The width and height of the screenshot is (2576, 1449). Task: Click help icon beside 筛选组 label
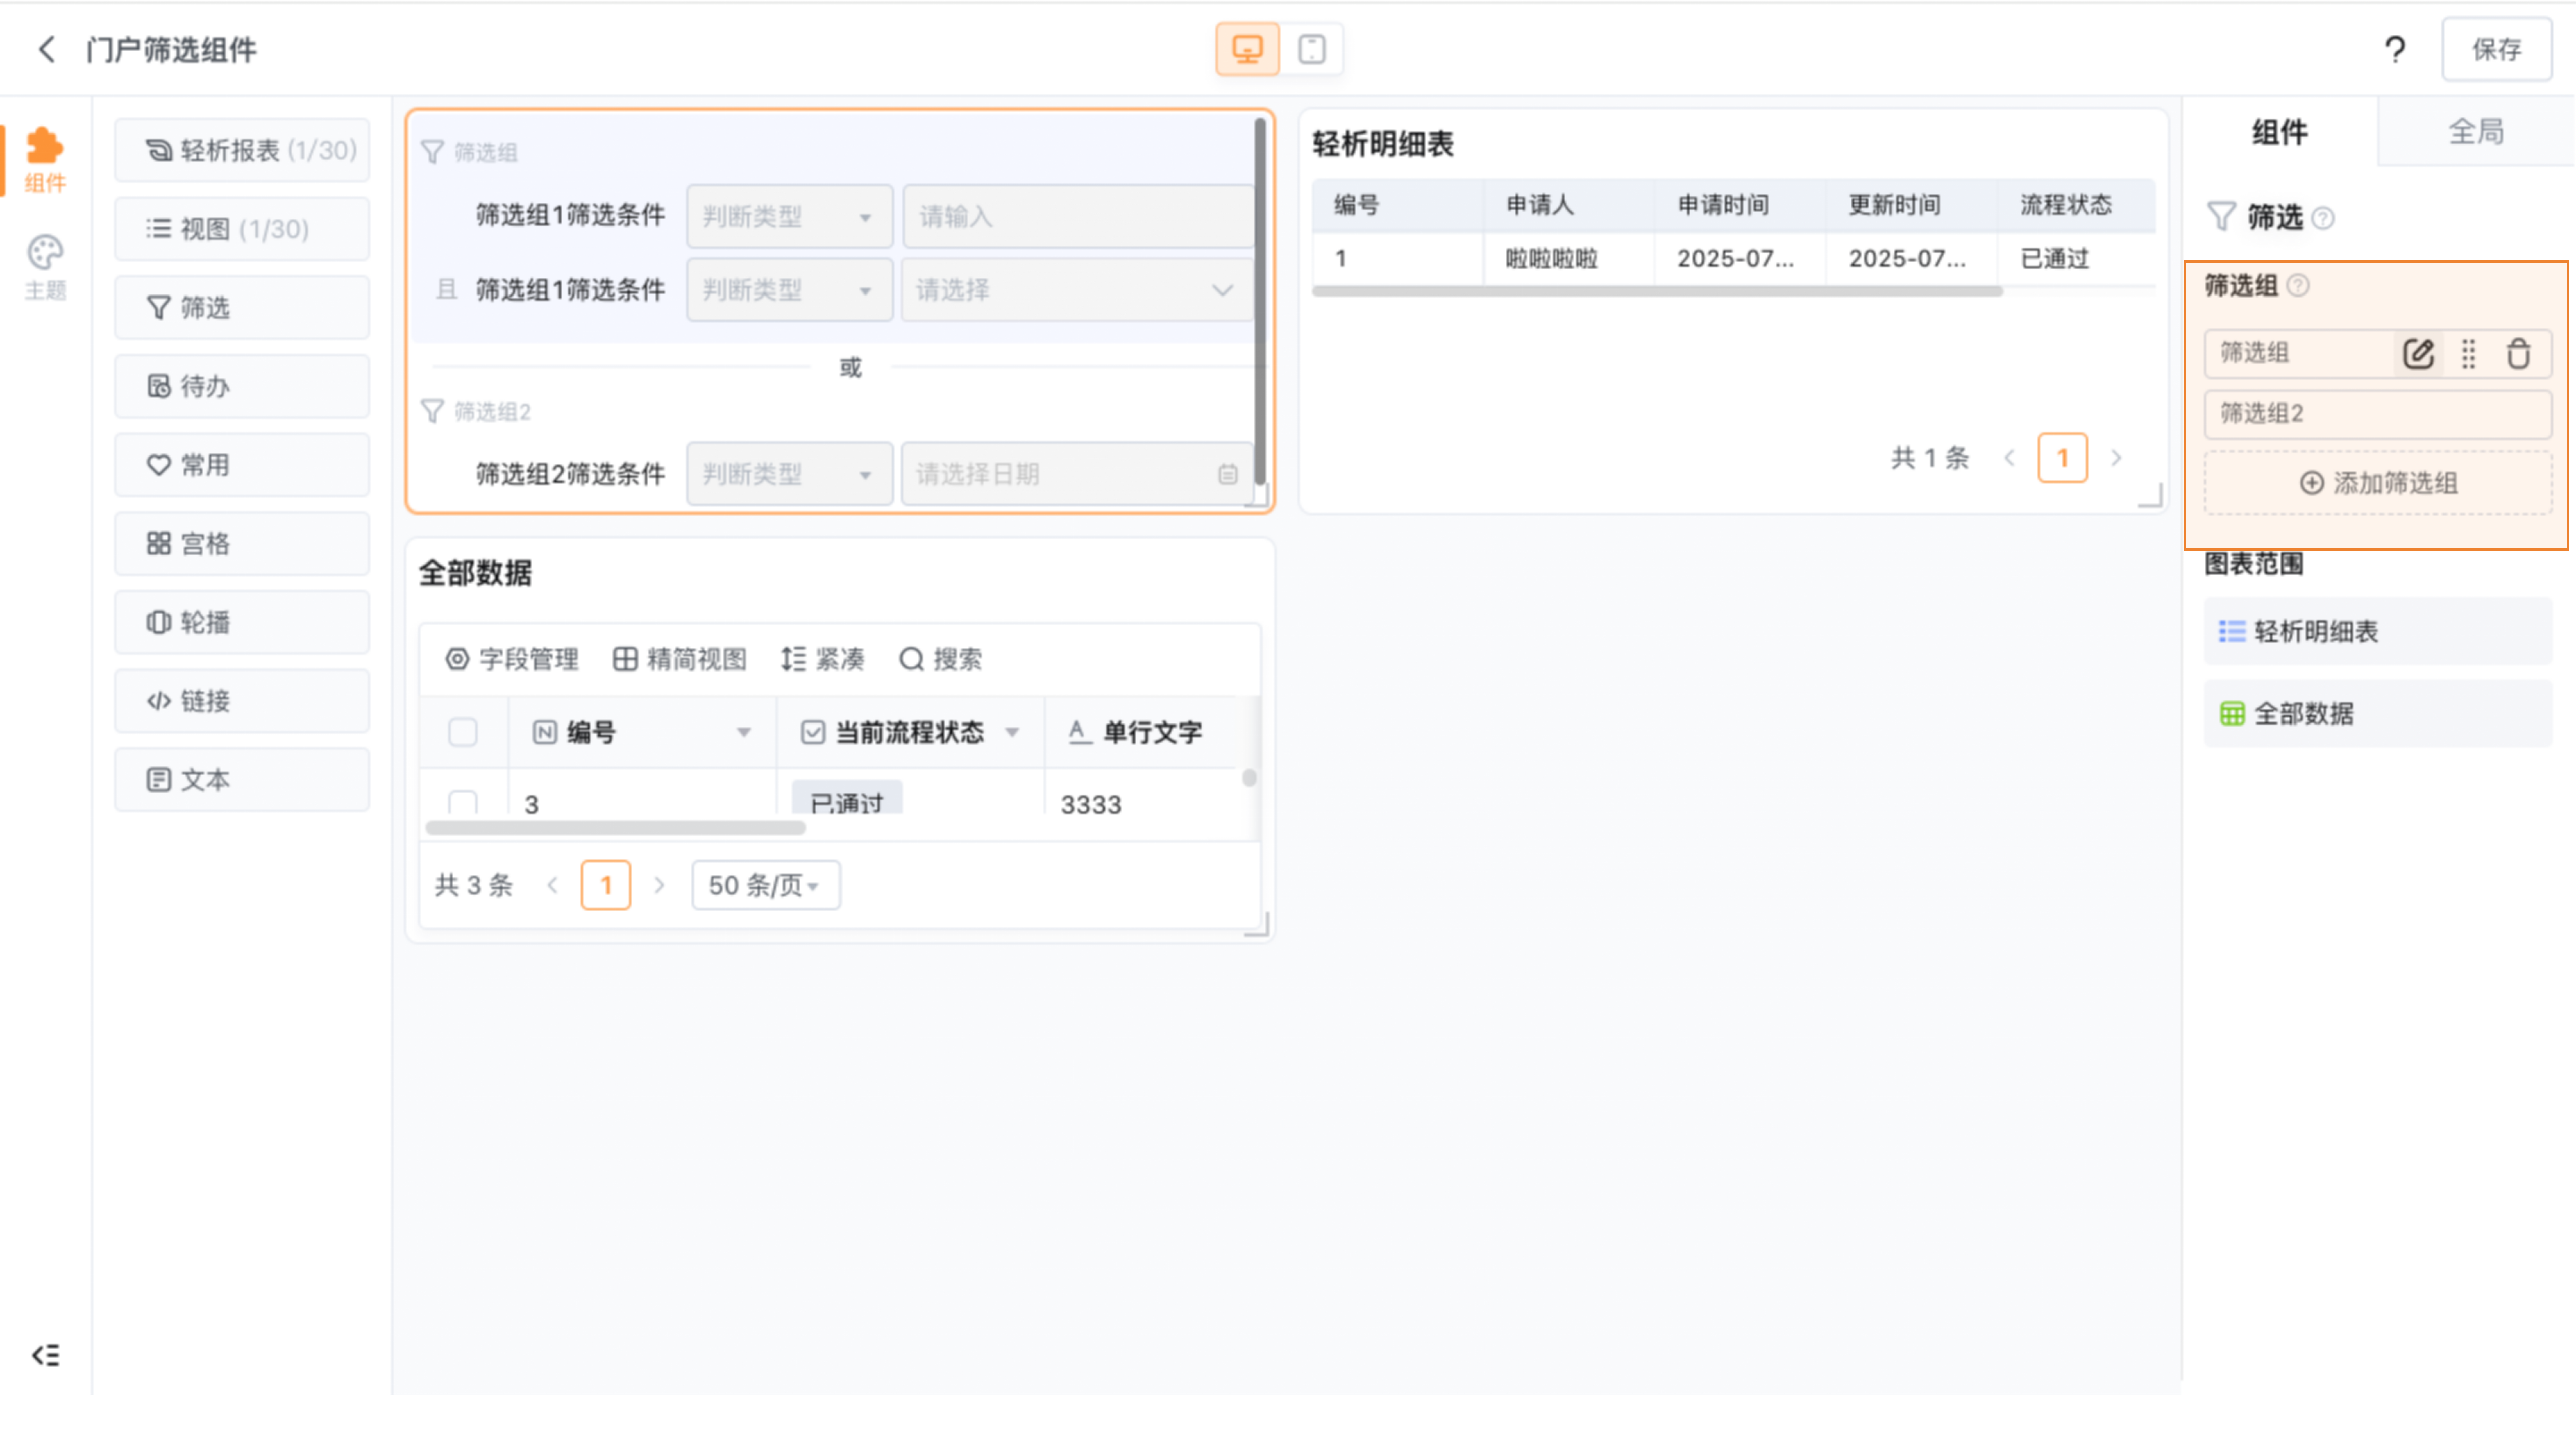2298,286
